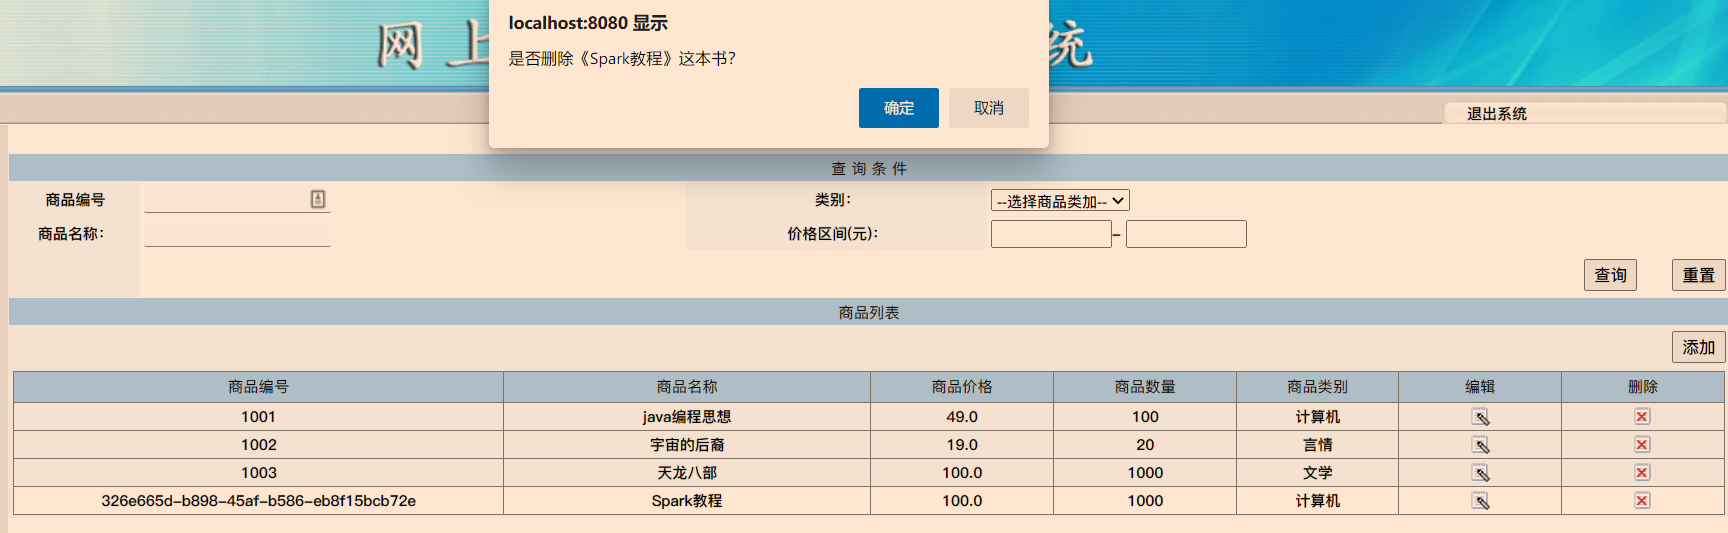This screenshot has height=533, width=1728.
Task: Click the 价格区间(元) label
Action: coord(832,234)
